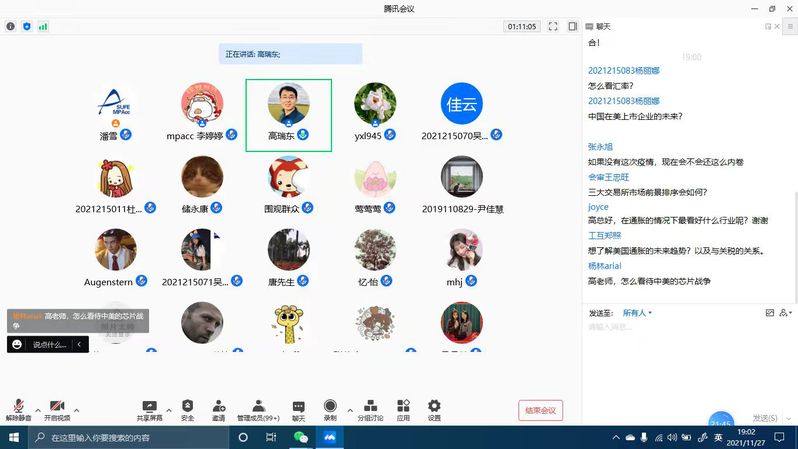The width and height of the screenshot is (798, 449).
Task: Open WeChat from the Windows taskbar
Action: point(300,438)
